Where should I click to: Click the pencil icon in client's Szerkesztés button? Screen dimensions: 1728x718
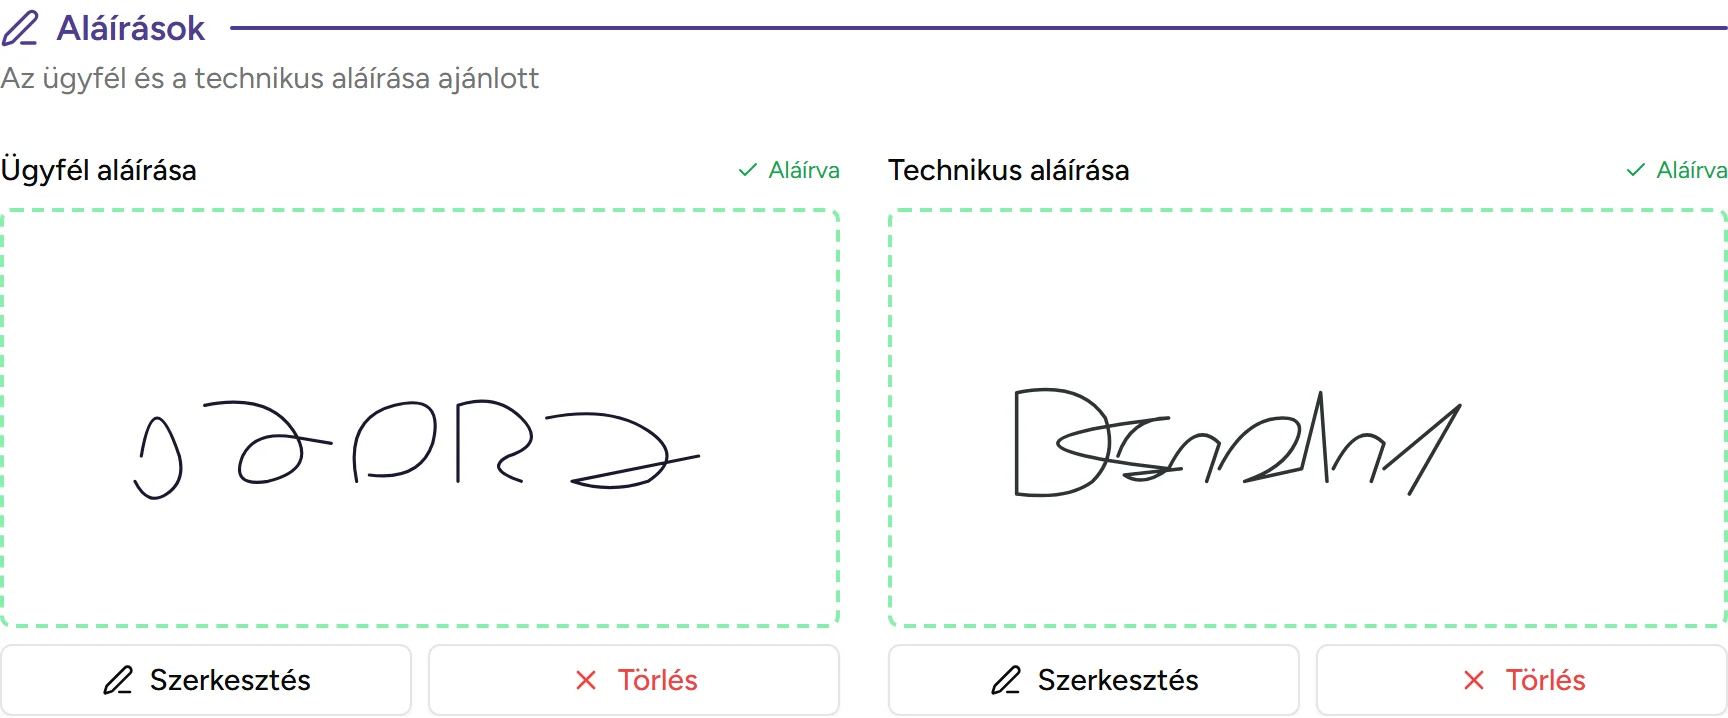pos(120,680)
